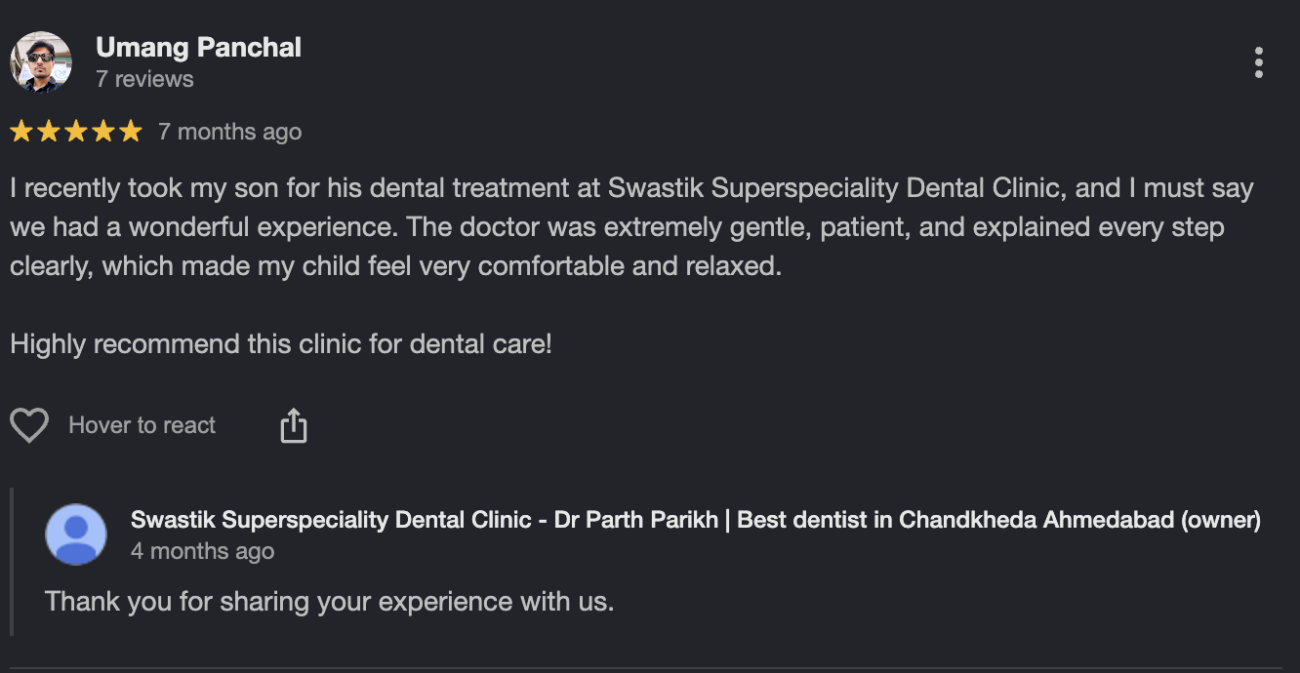Click the 'Hover to react' label

(x=142, y=425)
